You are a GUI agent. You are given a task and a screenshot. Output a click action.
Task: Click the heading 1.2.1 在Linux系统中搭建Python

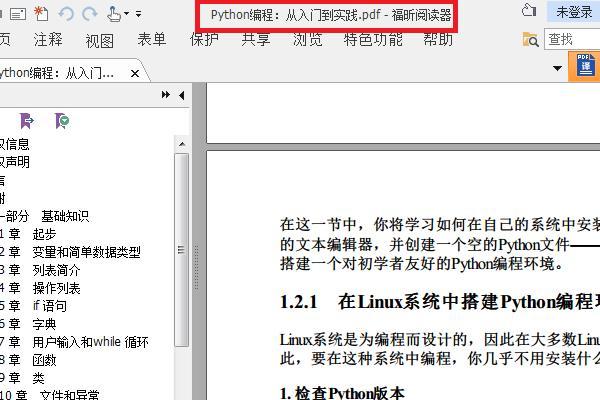440,302
